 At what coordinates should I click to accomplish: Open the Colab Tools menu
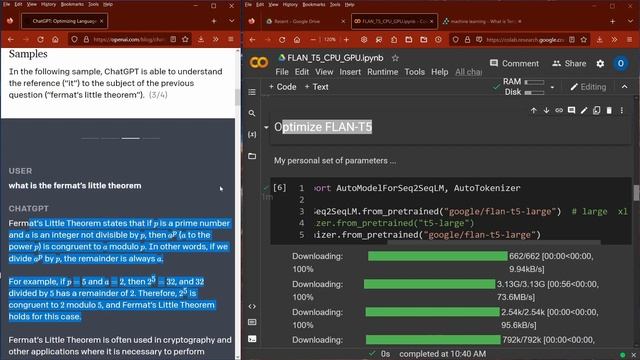[414, 72]
